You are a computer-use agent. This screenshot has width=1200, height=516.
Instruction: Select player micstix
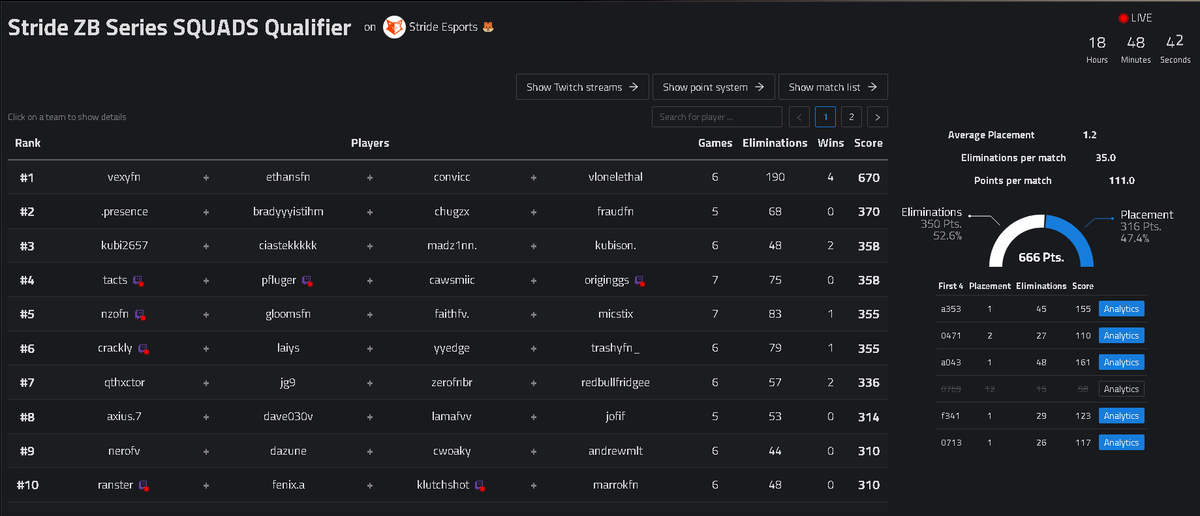(616, 314)
